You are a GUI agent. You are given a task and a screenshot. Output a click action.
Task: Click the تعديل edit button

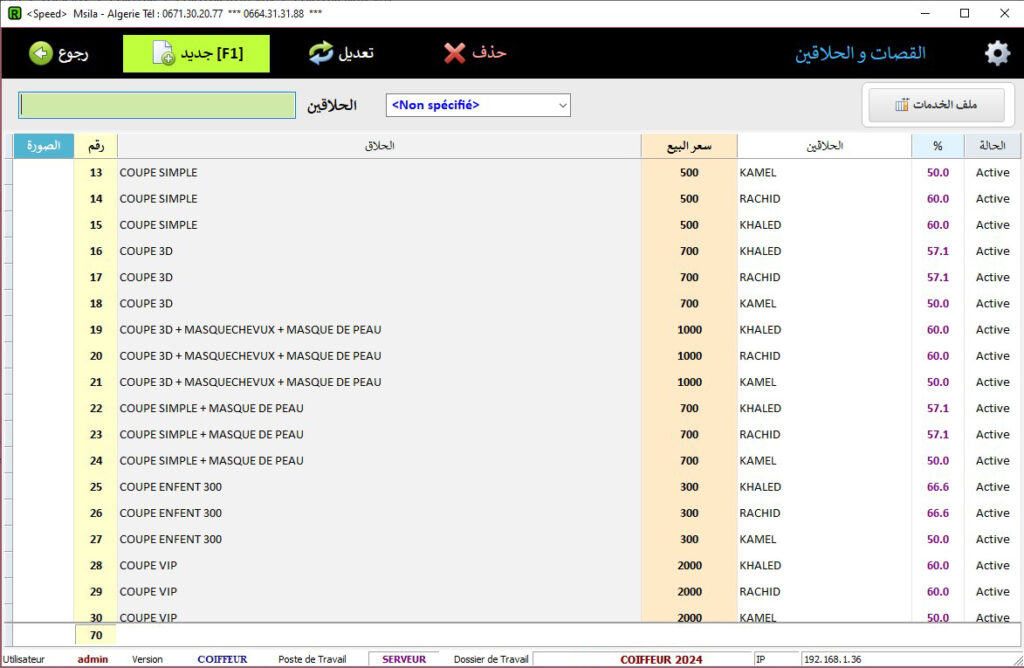[342, 54]
